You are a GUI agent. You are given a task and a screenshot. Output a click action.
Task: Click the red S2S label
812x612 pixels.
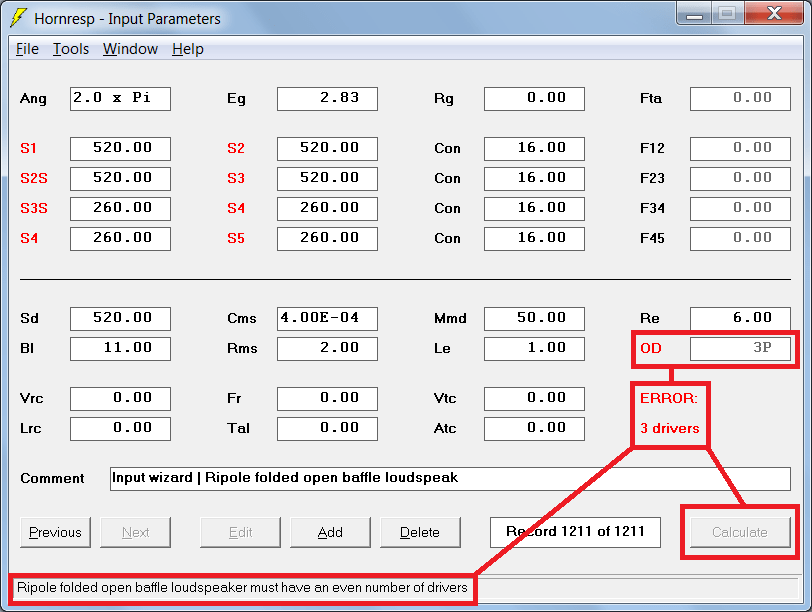click(x=34, y=179)
